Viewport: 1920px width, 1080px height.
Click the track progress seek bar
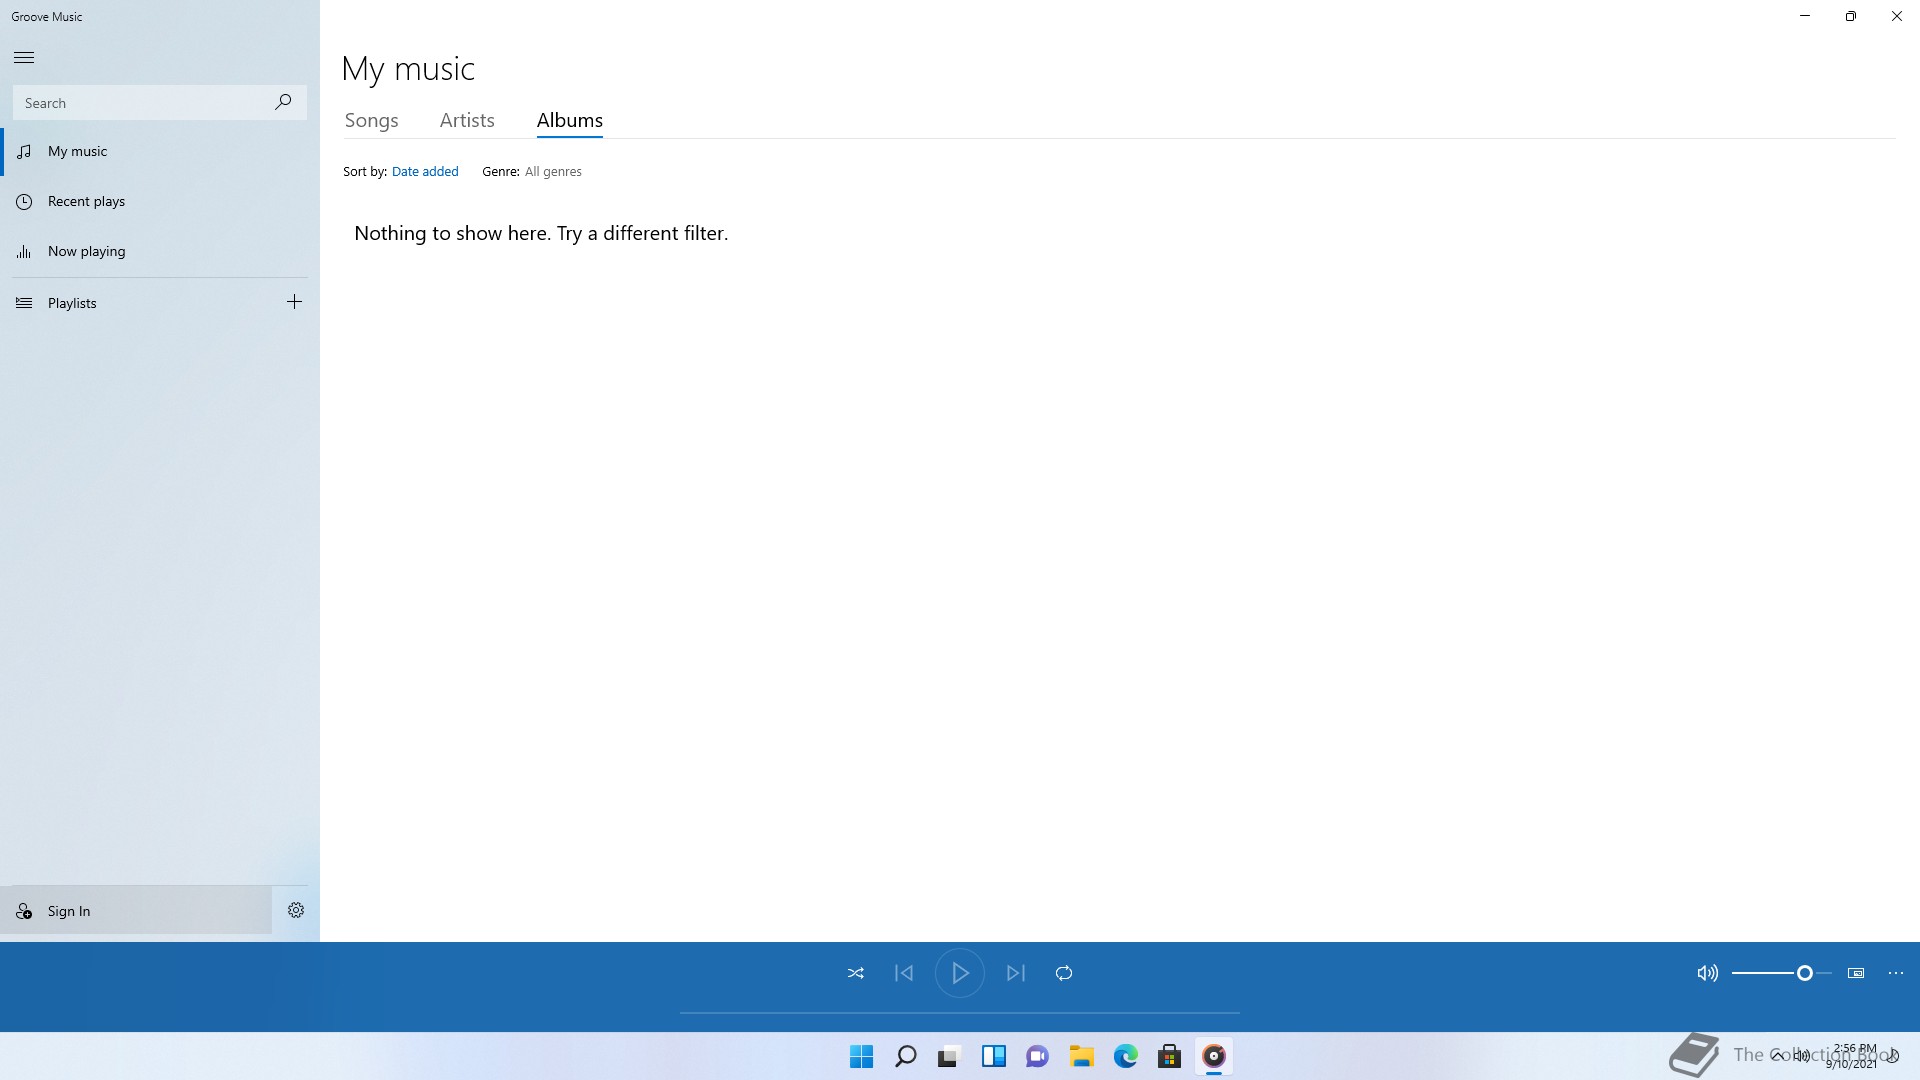click(960, 1013)
